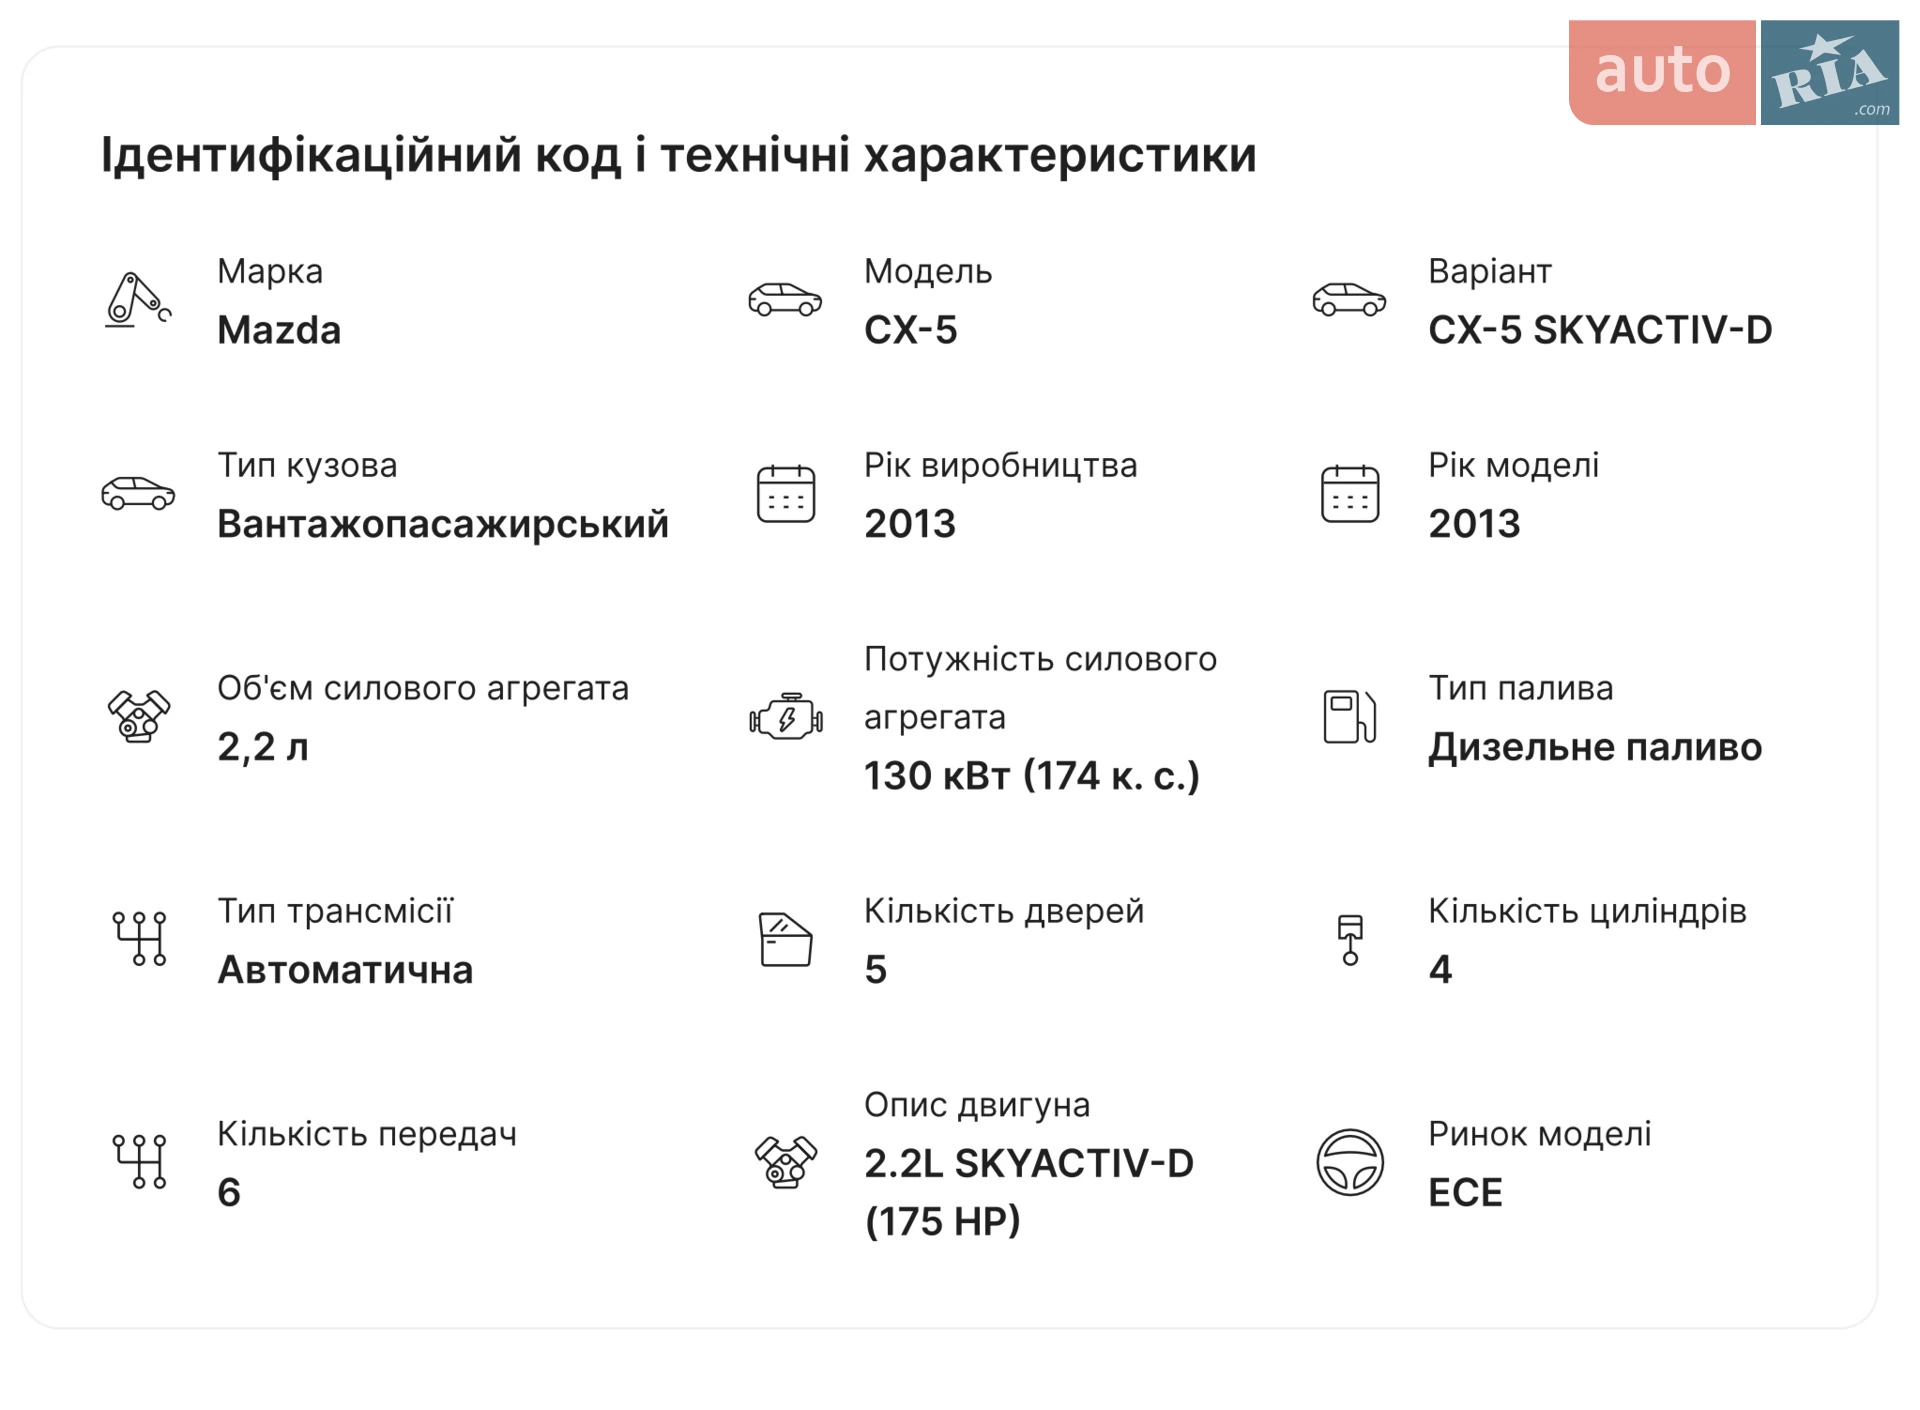Select the engine volume 2,2 л
The width and height of the screenshot is (1920, 1410).
(x=263, y=747)
